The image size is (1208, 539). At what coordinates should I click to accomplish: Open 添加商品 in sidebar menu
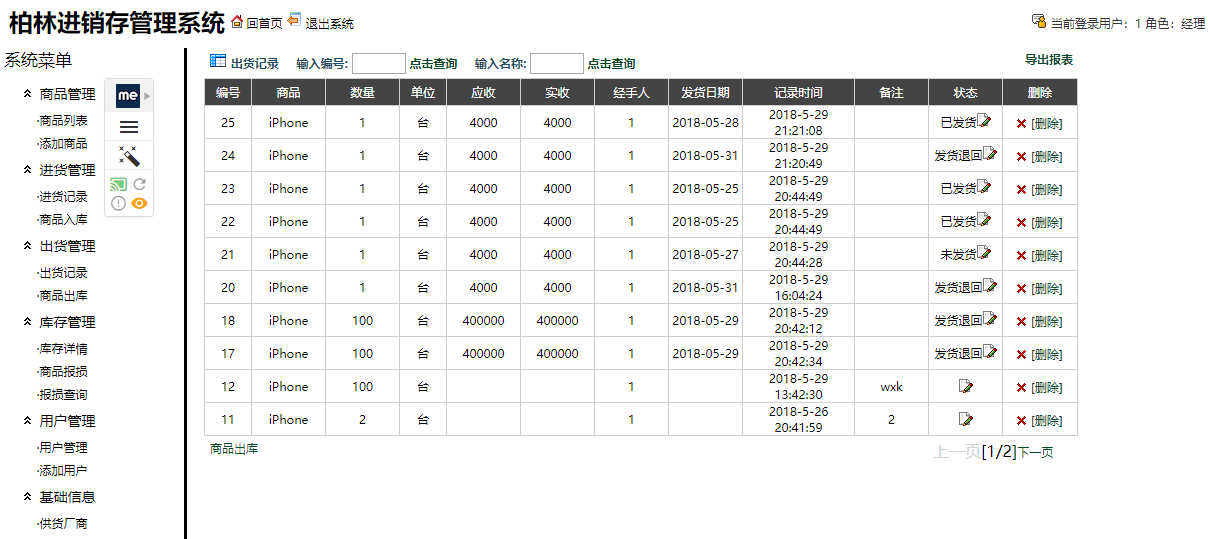pyautogui.click(x=63, y=143)
